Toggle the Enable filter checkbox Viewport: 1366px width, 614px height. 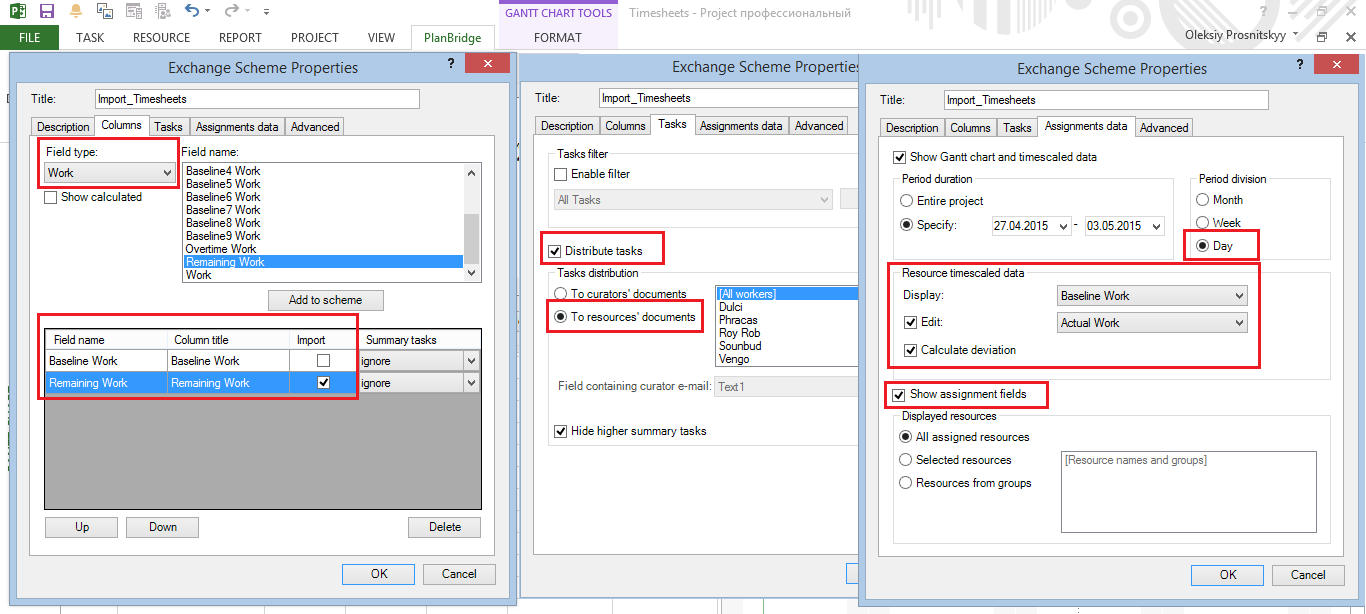(561, 174)
